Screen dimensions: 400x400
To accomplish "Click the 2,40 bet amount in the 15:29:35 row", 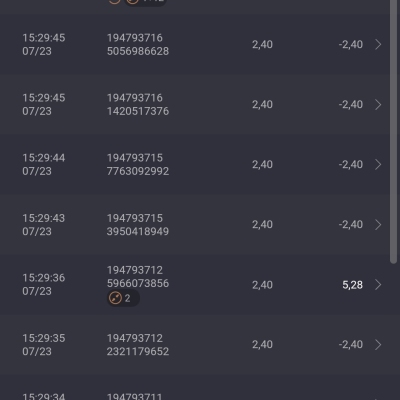I will click(x=262, y=344).
